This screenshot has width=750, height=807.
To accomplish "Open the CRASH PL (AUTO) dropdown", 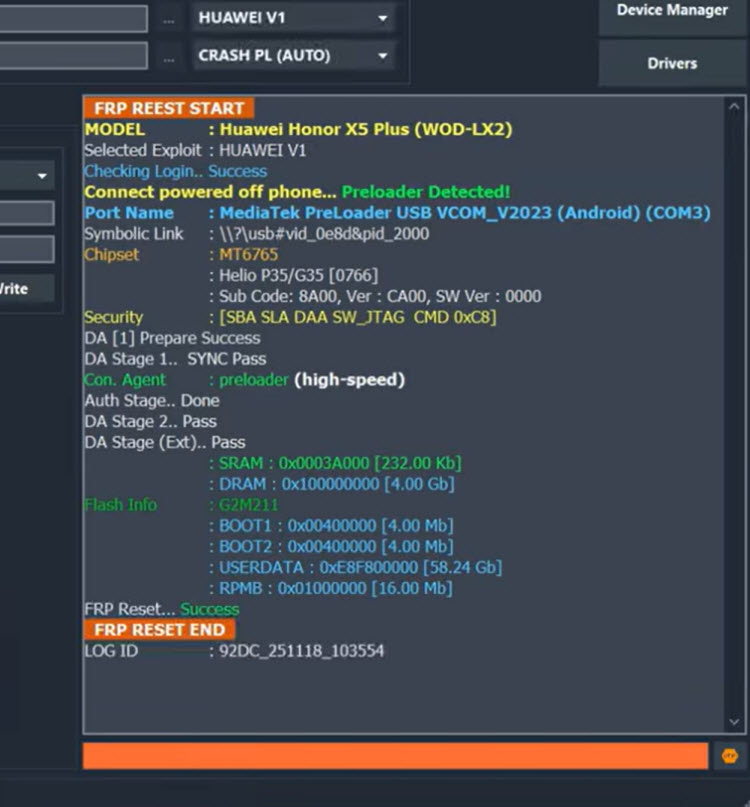I will click(293, 56).
